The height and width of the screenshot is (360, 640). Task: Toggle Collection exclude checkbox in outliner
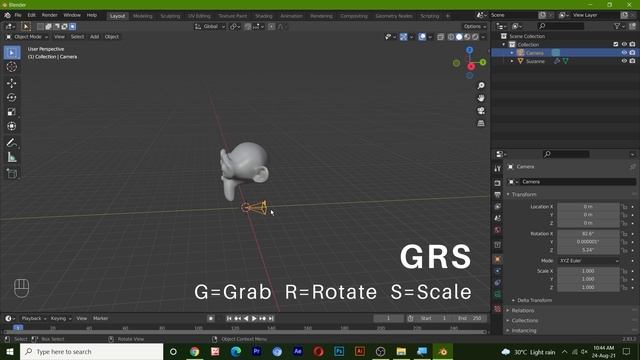616,44
